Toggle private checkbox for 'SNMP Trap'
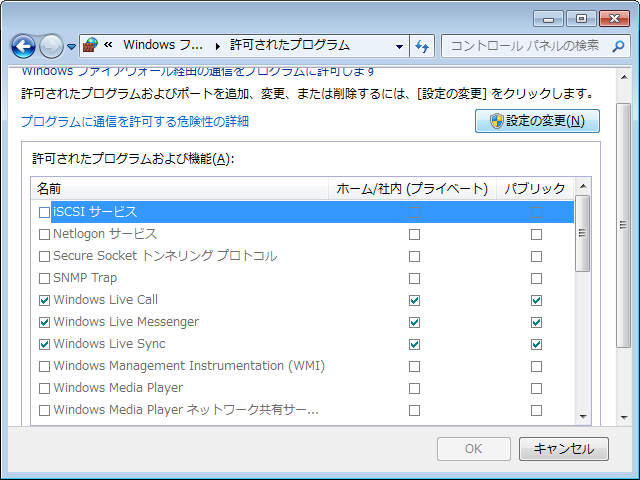This screenshot has height=480, width=640. (x=414, y=278)
